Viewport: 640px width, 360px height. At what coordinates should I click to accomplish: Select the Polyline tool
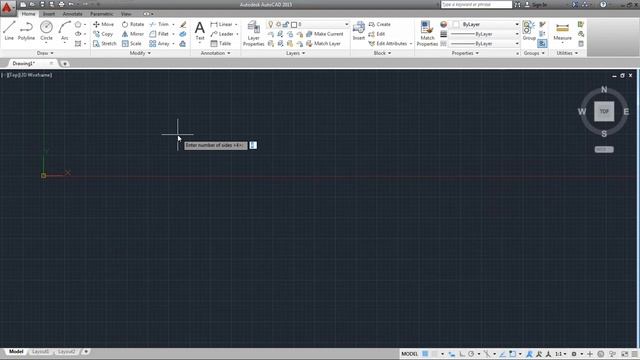pos(26,31)
